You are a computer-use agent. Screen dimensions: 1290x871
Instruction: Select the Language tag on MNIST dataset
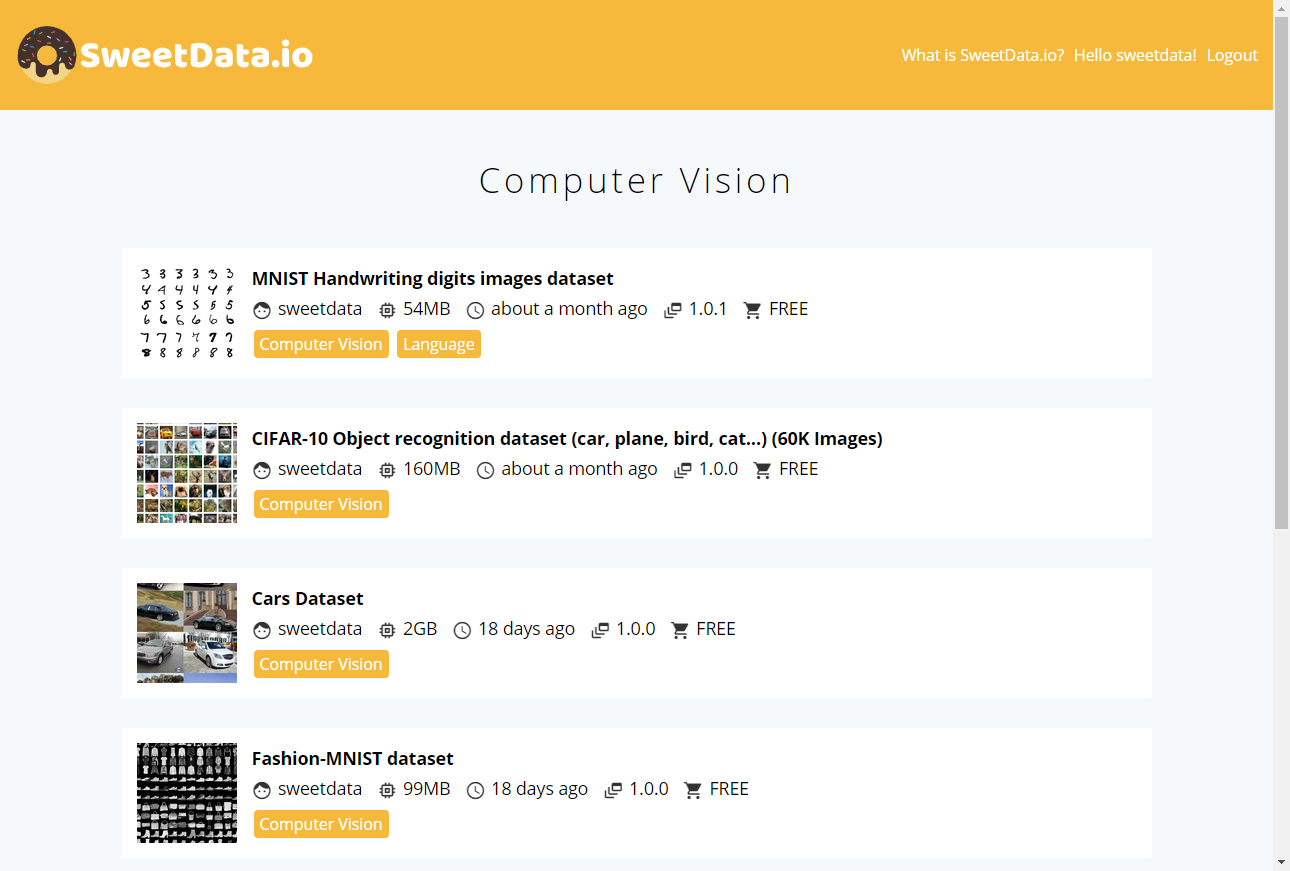pyautogui.click(x=438, y=344)
